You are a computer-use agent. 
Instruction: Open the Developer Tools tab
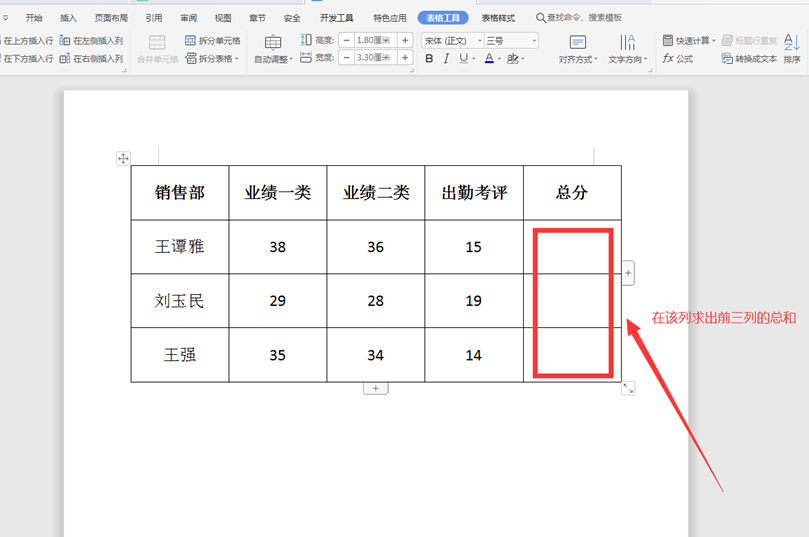point(336,18)
